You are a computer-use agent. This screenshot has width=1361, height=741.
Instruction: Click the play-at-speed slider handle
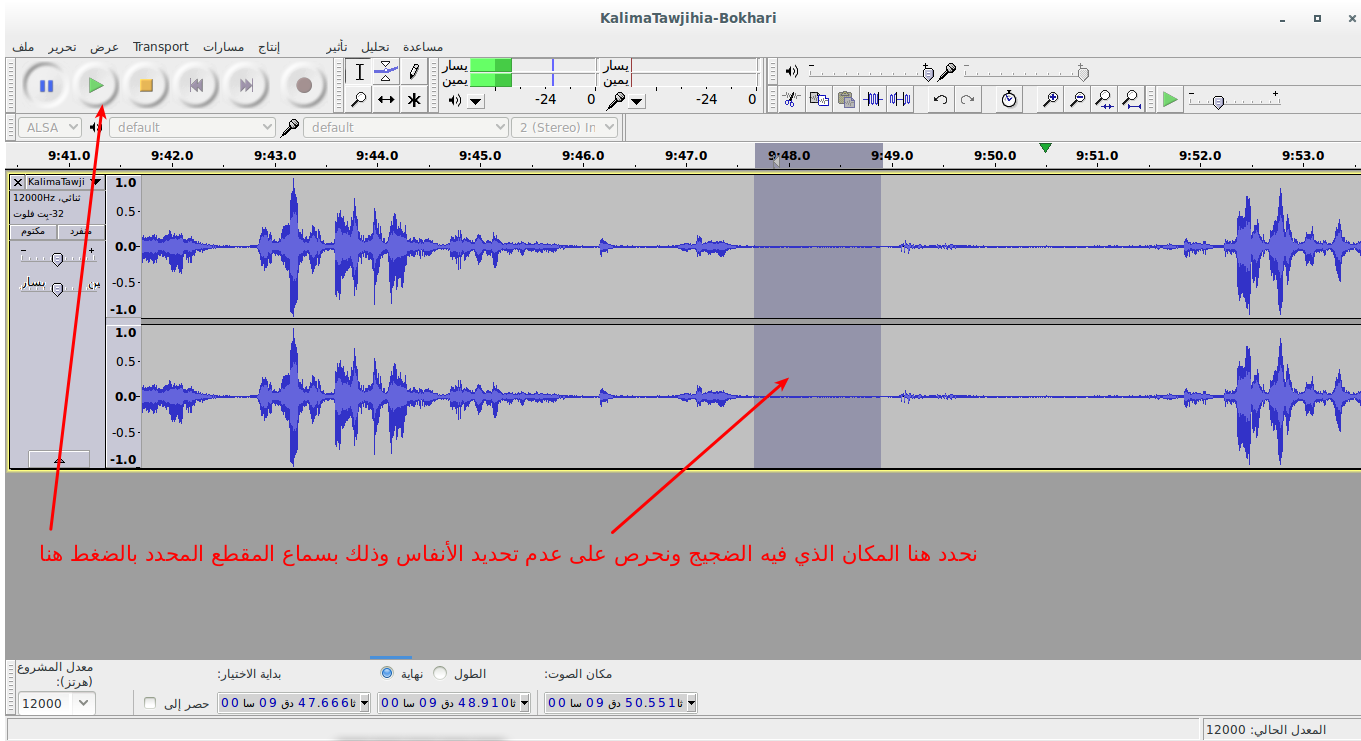(1217, 101)
